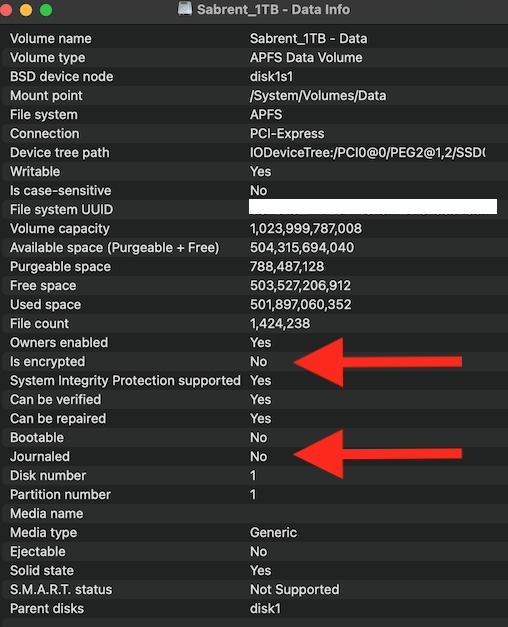
Task: Click the red close window button
Action: tap(6, 10)
